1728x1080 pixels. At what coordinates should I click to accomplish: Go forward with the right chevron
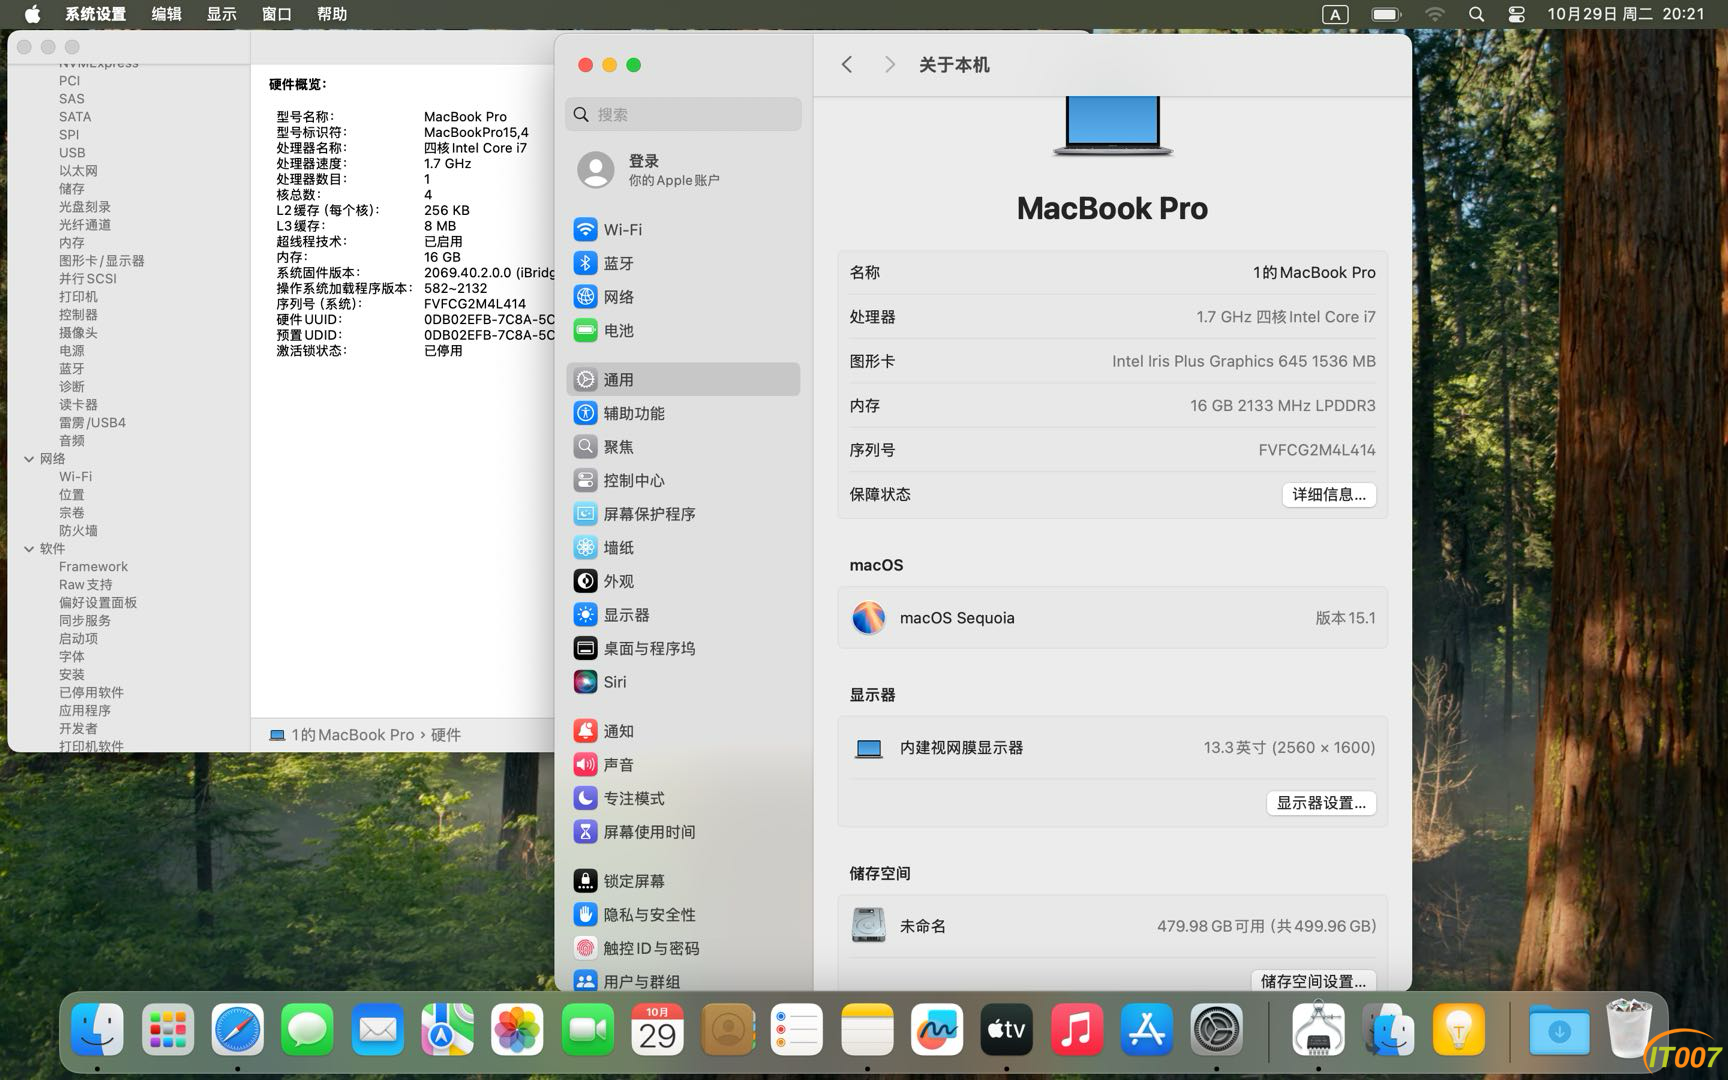[889, 64]
